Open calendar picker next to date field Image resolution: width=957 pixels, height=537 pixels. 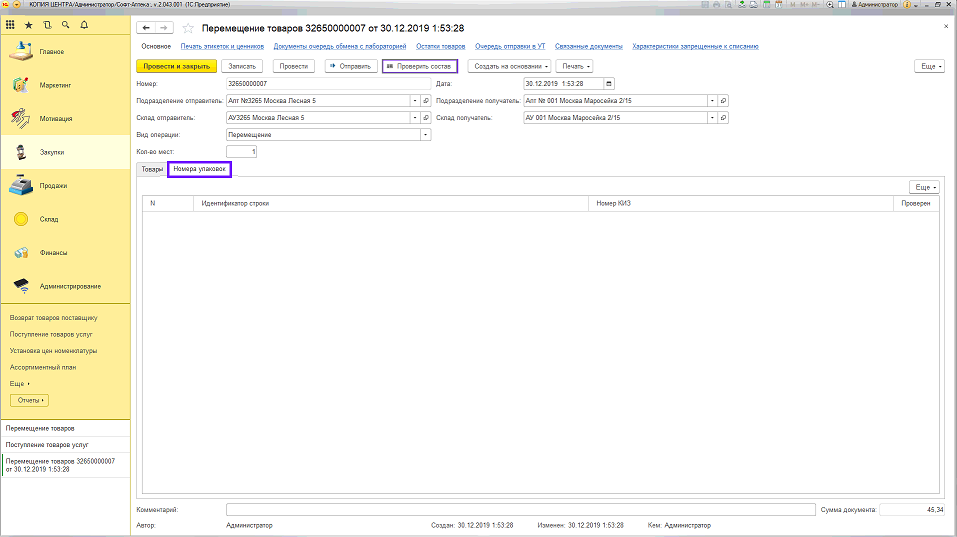pyautogui.click(x=609, y=83)
